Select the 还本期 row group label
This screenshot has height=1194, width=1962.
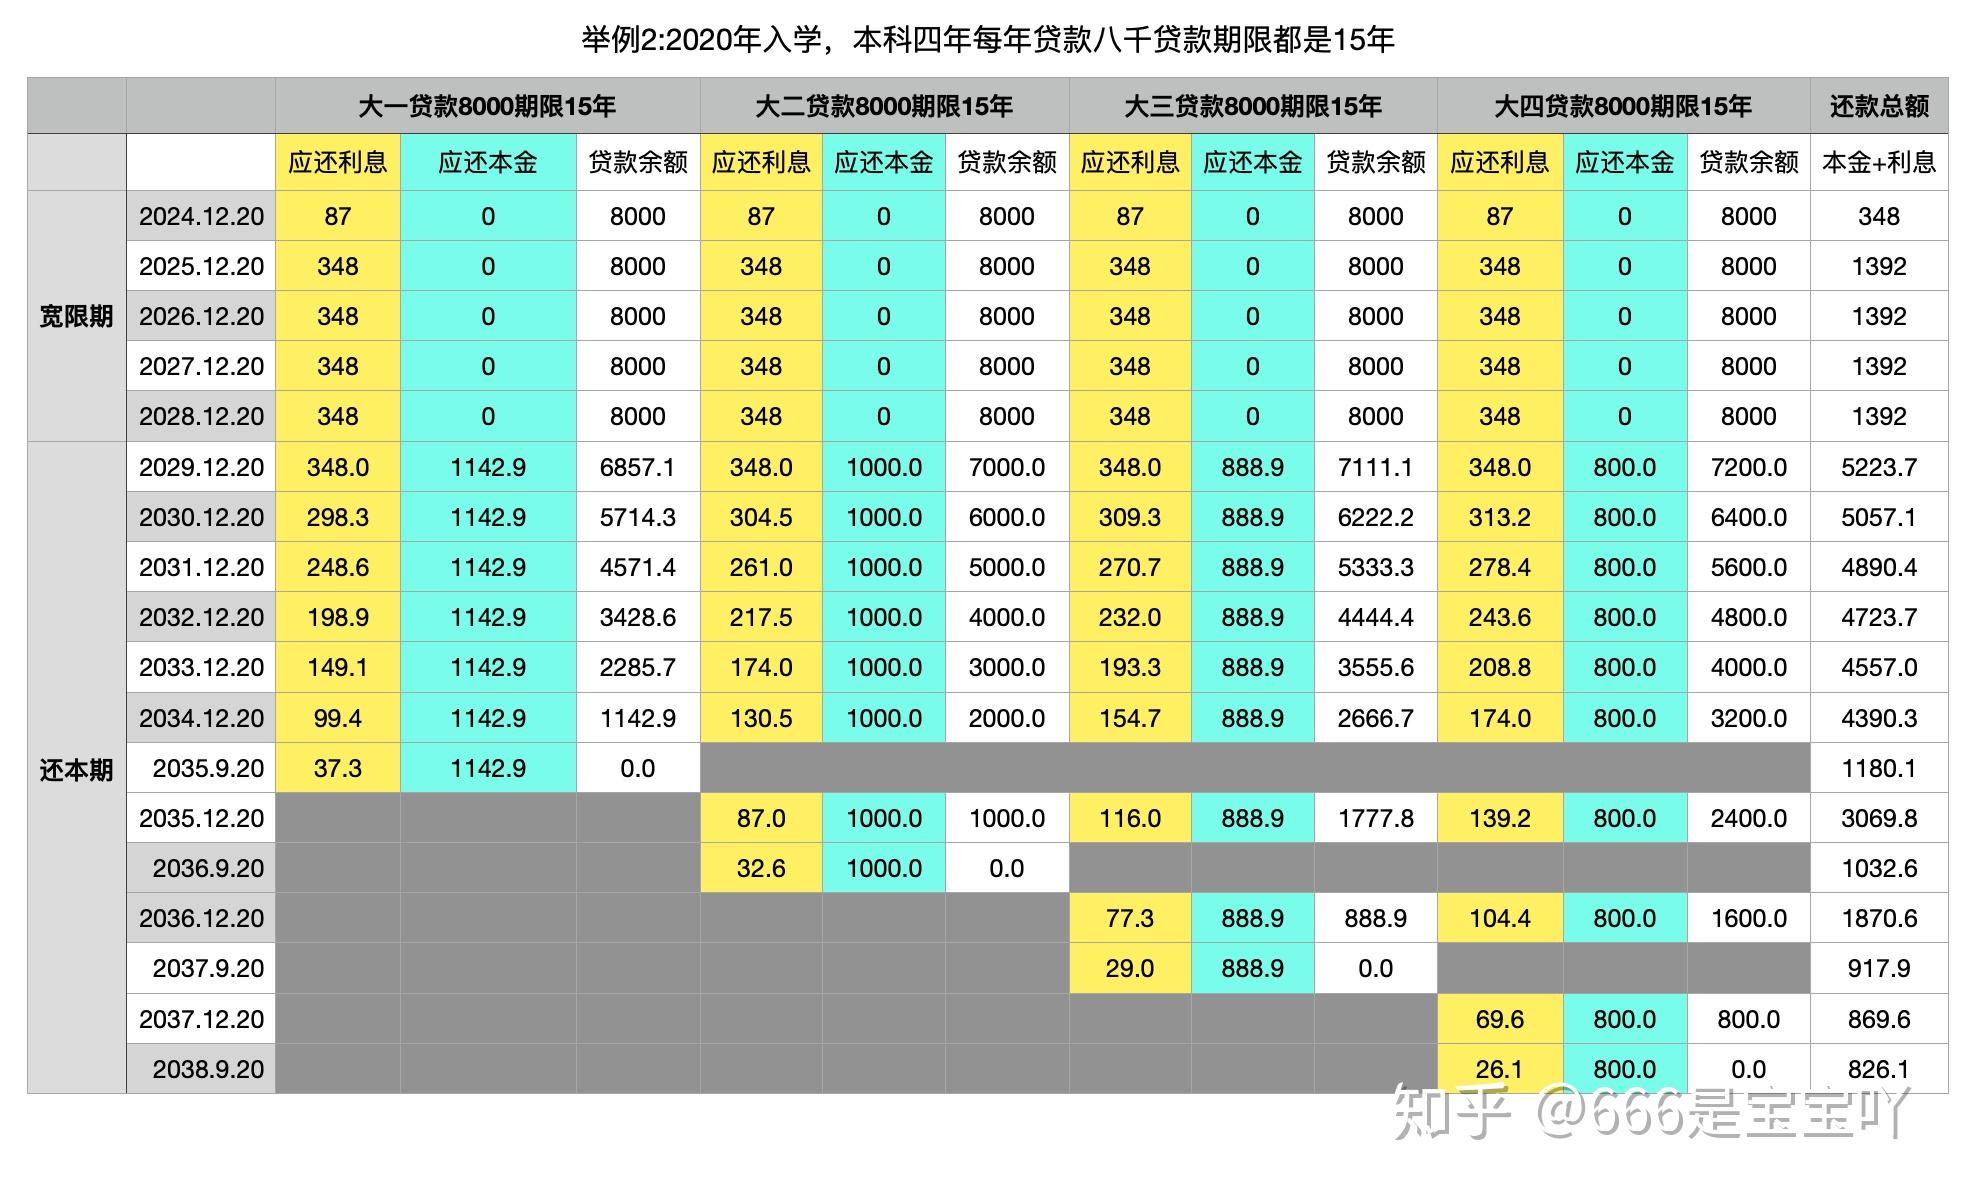[x=77, y=768]
